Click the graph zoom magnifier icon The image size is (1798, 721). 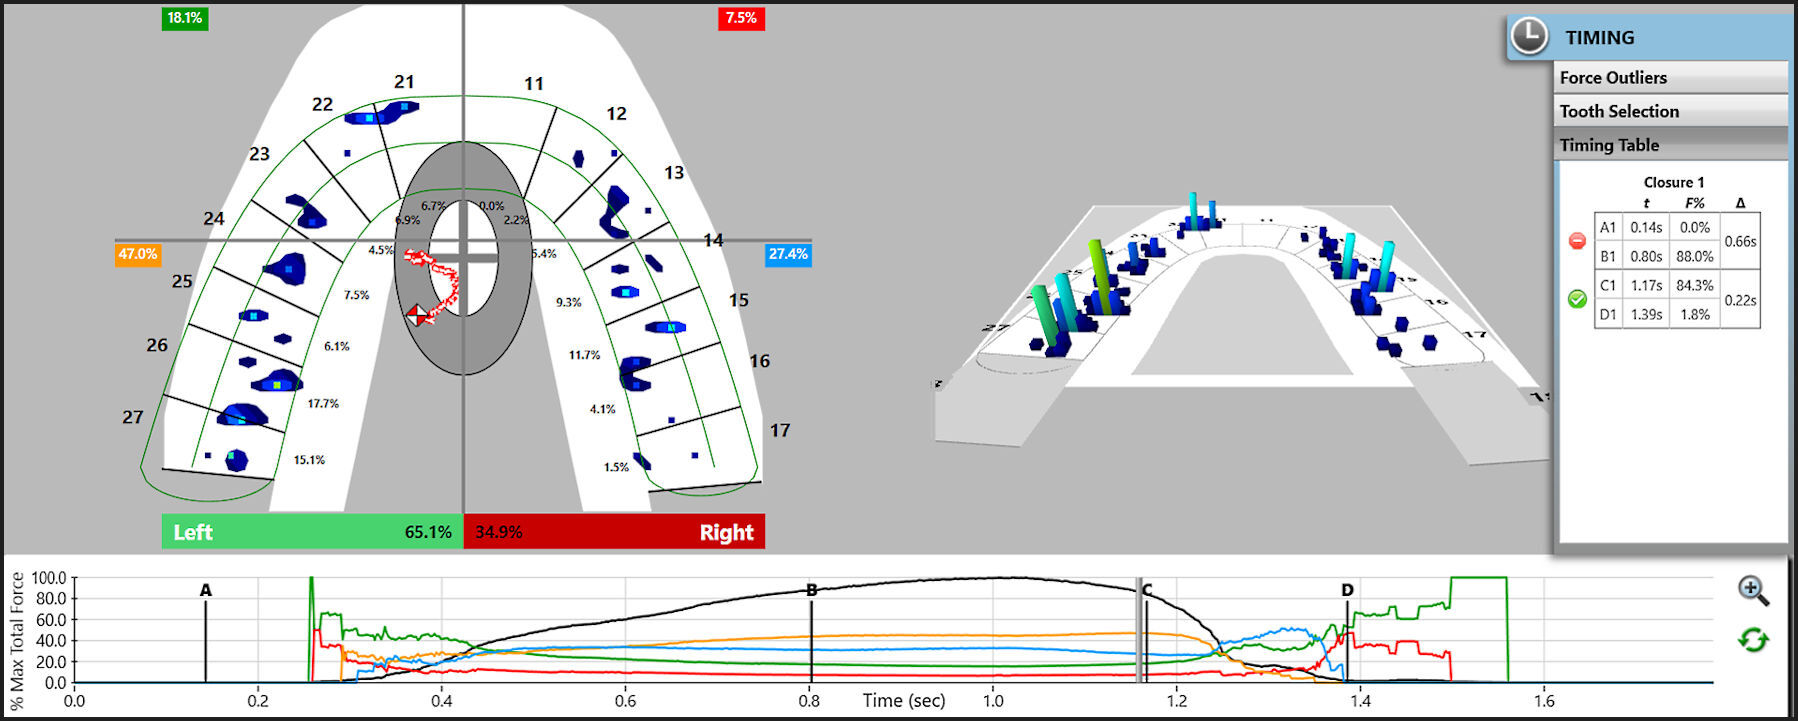1753,590
